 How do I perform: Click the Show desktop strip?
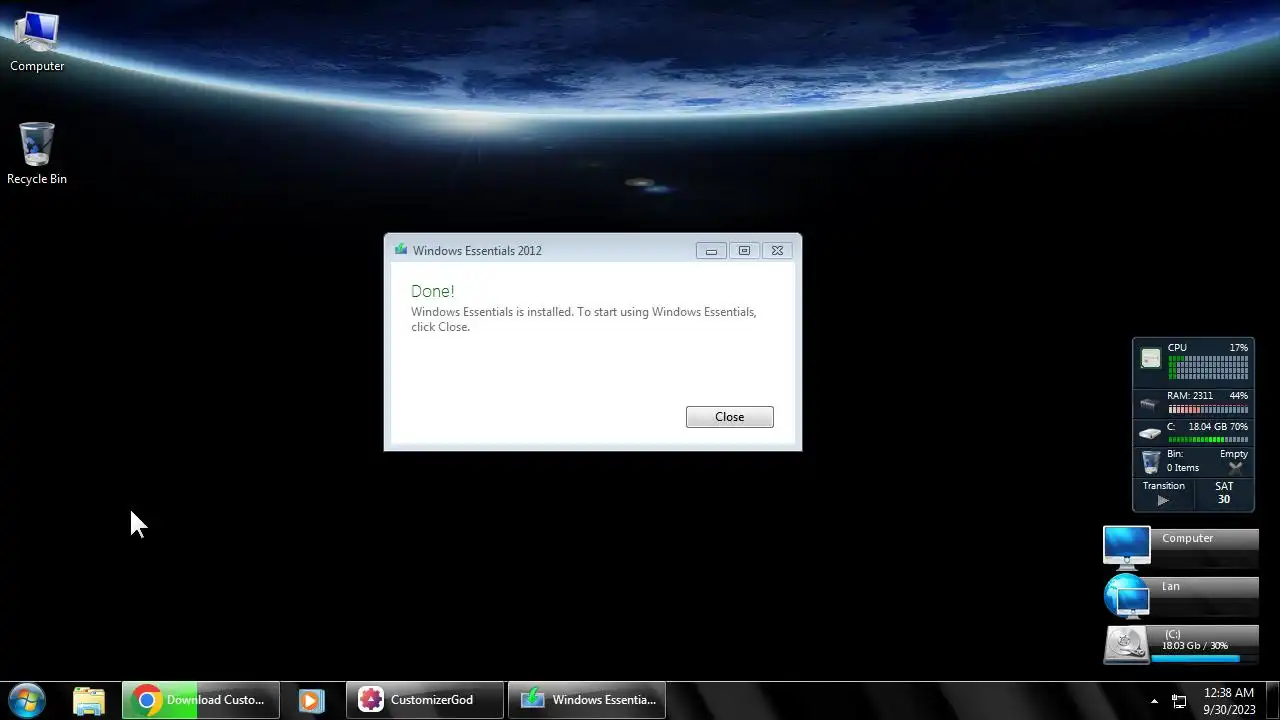[1272, 700]
